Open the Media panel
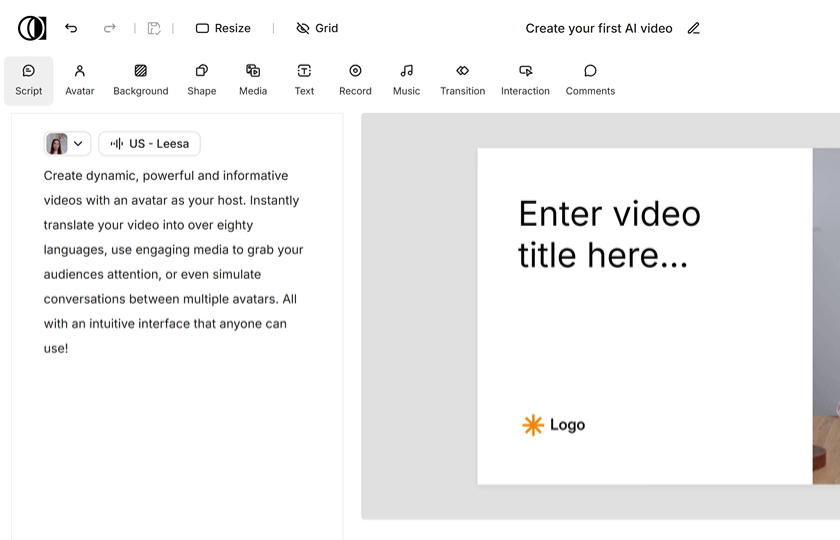 point(253,80)
